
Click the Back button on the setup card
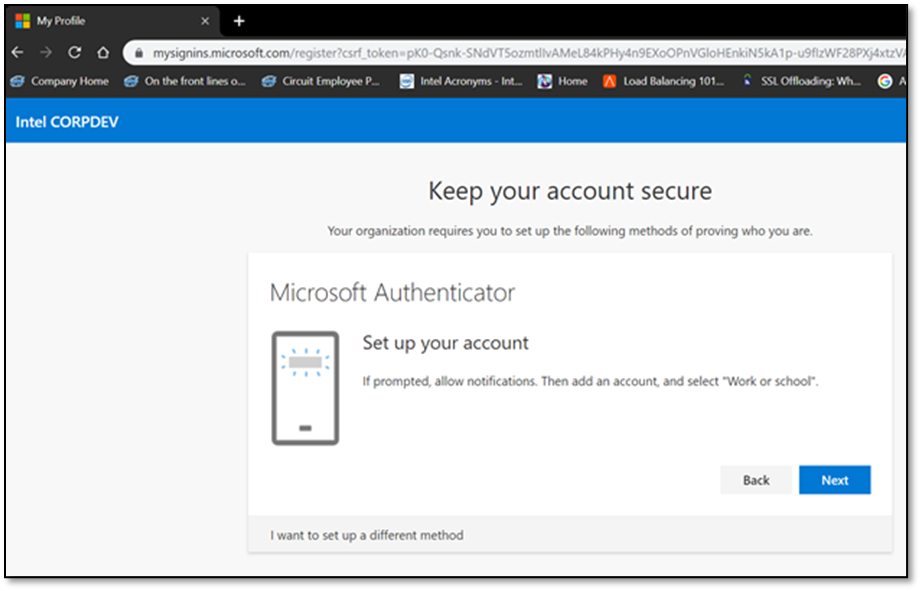click(x=756, y=480)
